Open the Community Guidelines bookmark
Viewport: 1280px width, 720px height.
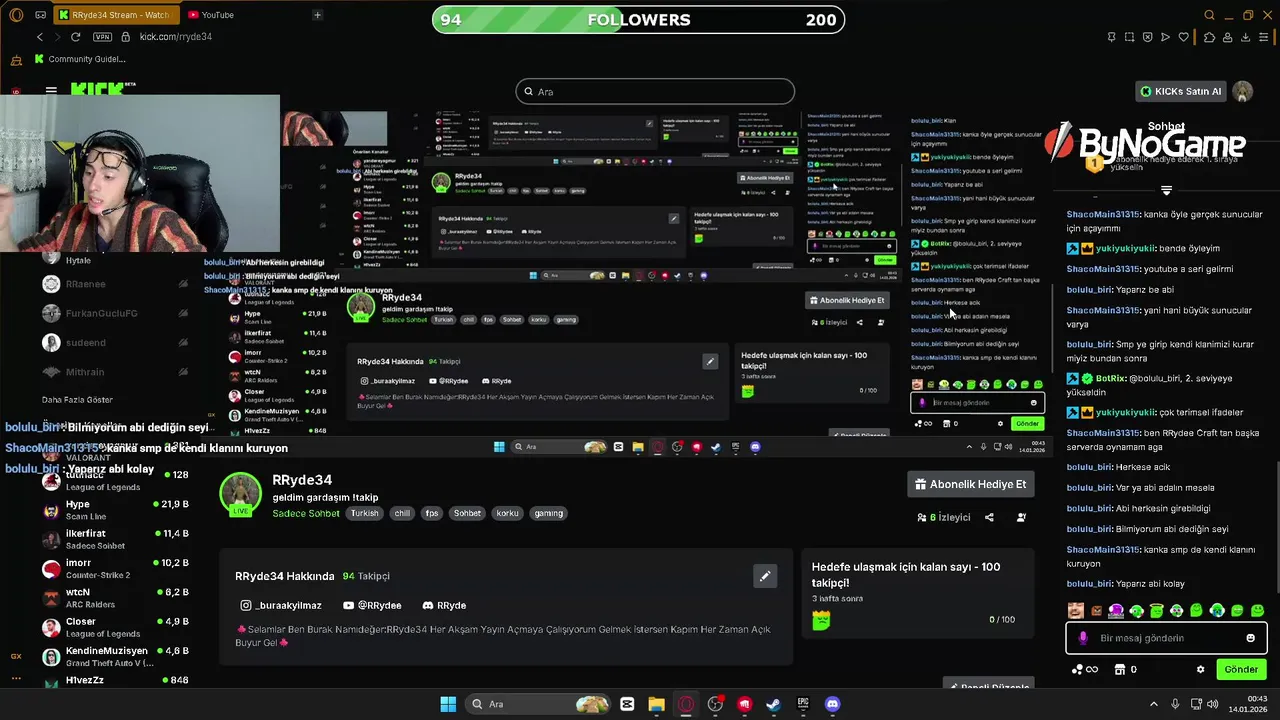(x=80, y=59)
